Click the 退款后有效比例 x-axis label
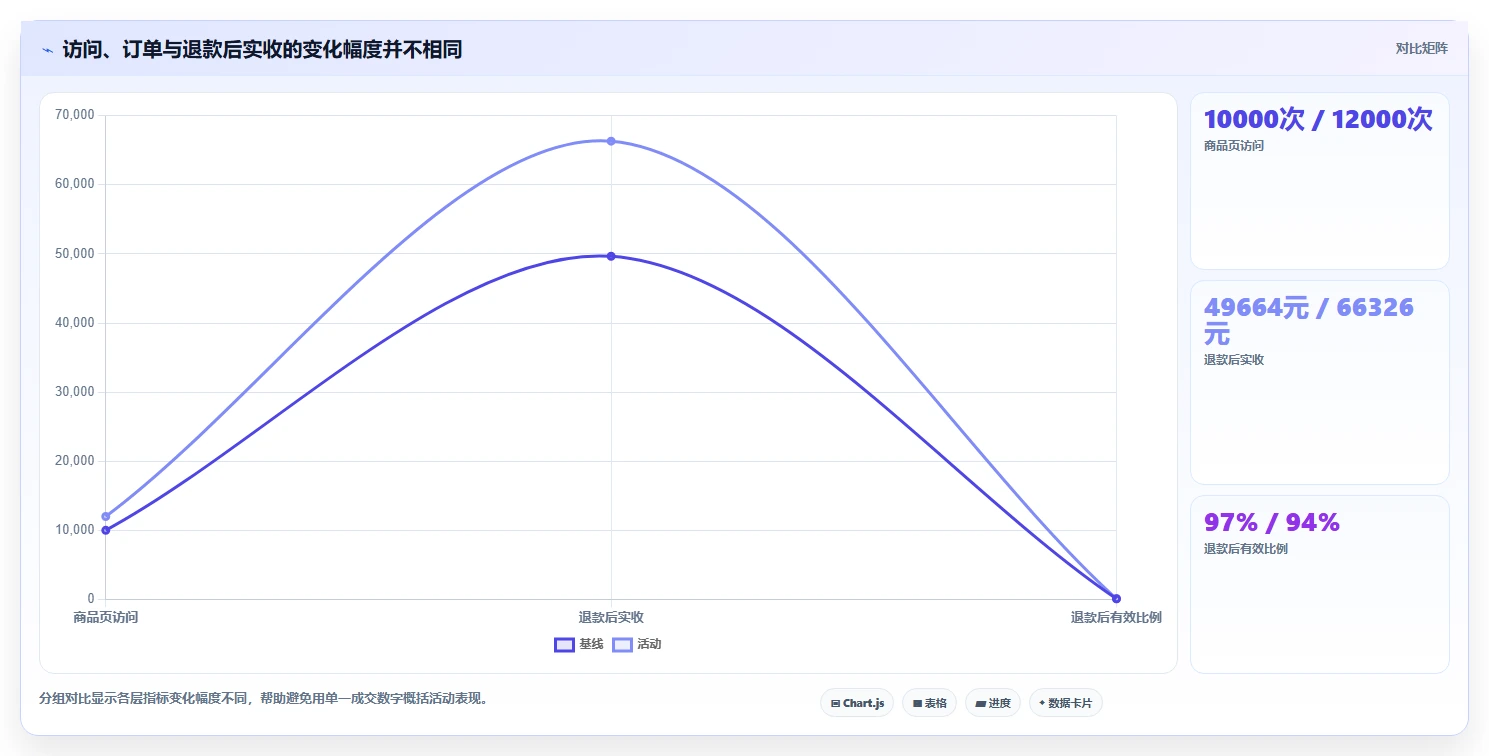 tap(1116, 617)
